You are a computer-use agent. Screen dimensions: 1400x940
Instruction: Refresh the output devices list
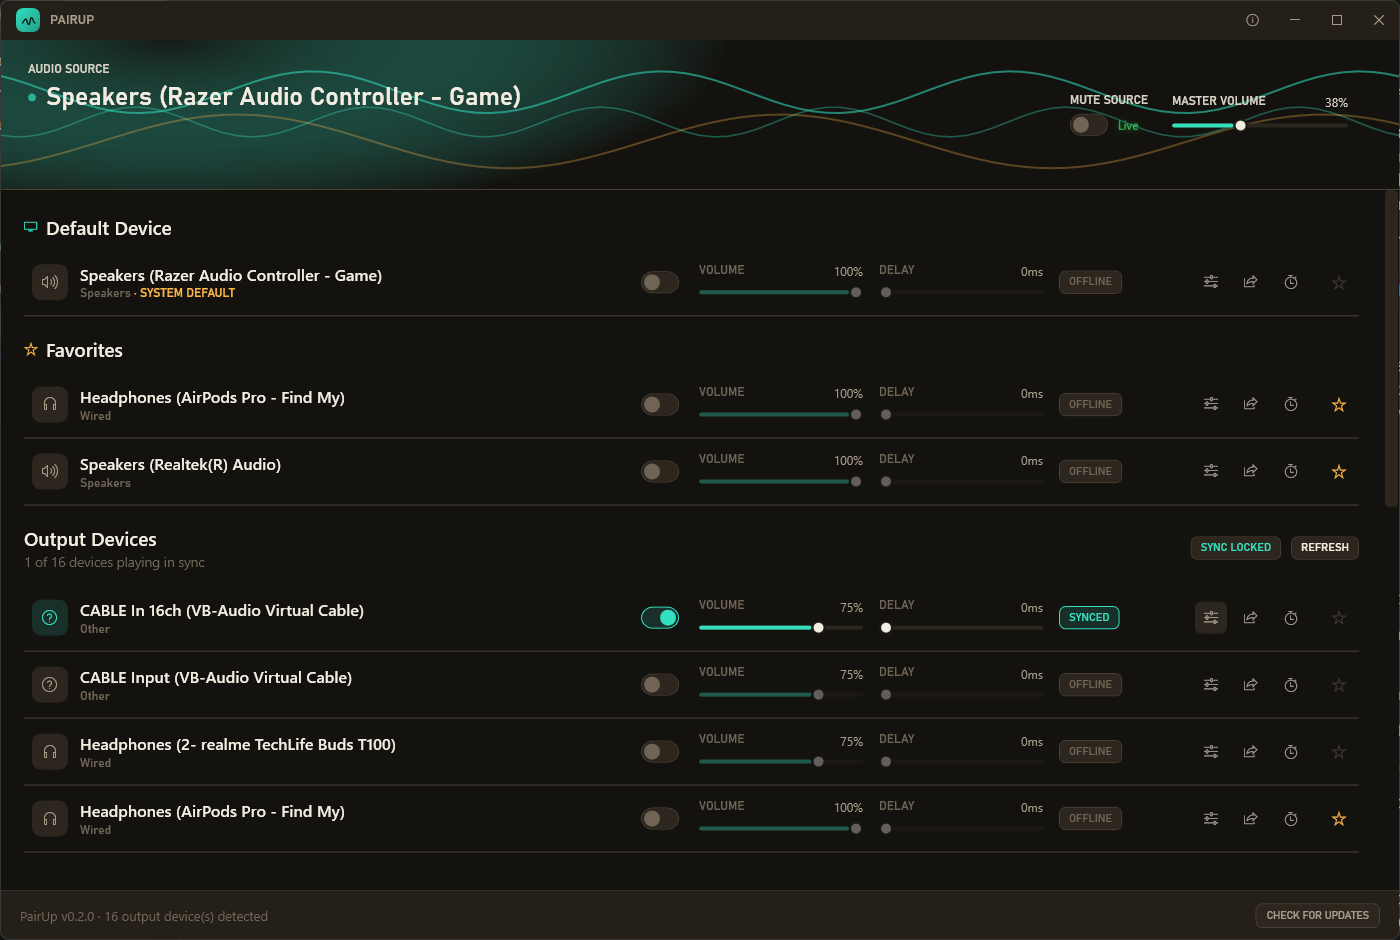point(1324,548)
